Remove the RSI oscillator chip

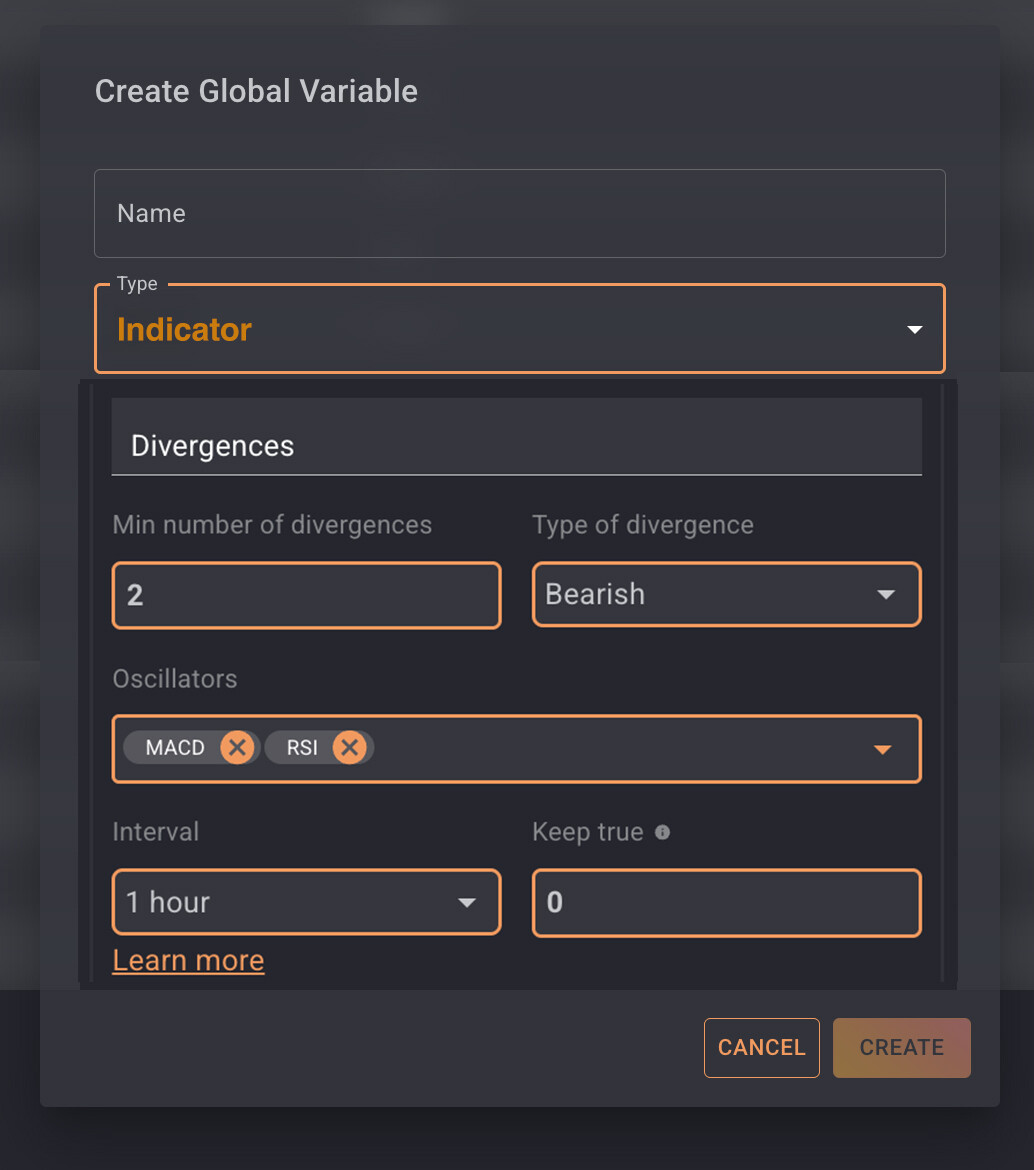349,748
